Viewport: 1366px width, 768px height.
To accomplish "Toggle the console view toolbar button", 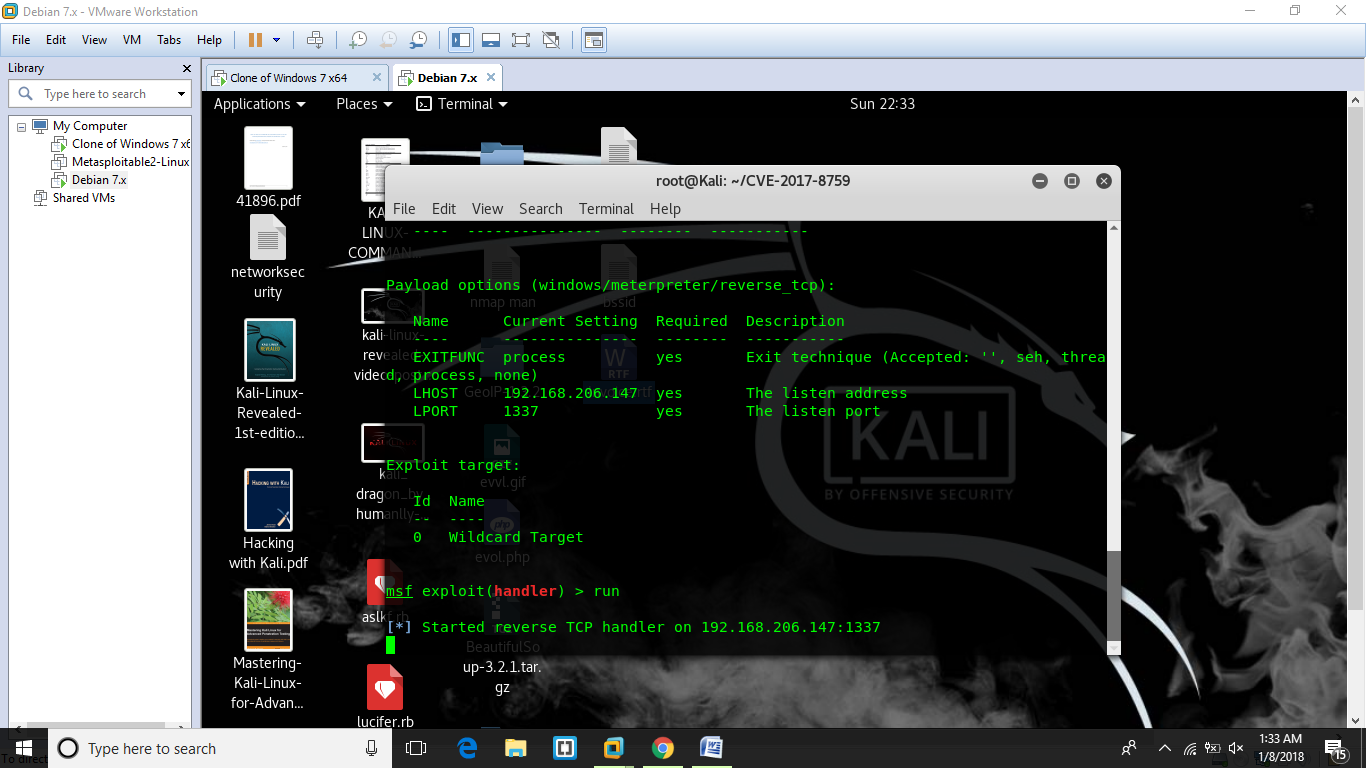I will click(594, 40).
